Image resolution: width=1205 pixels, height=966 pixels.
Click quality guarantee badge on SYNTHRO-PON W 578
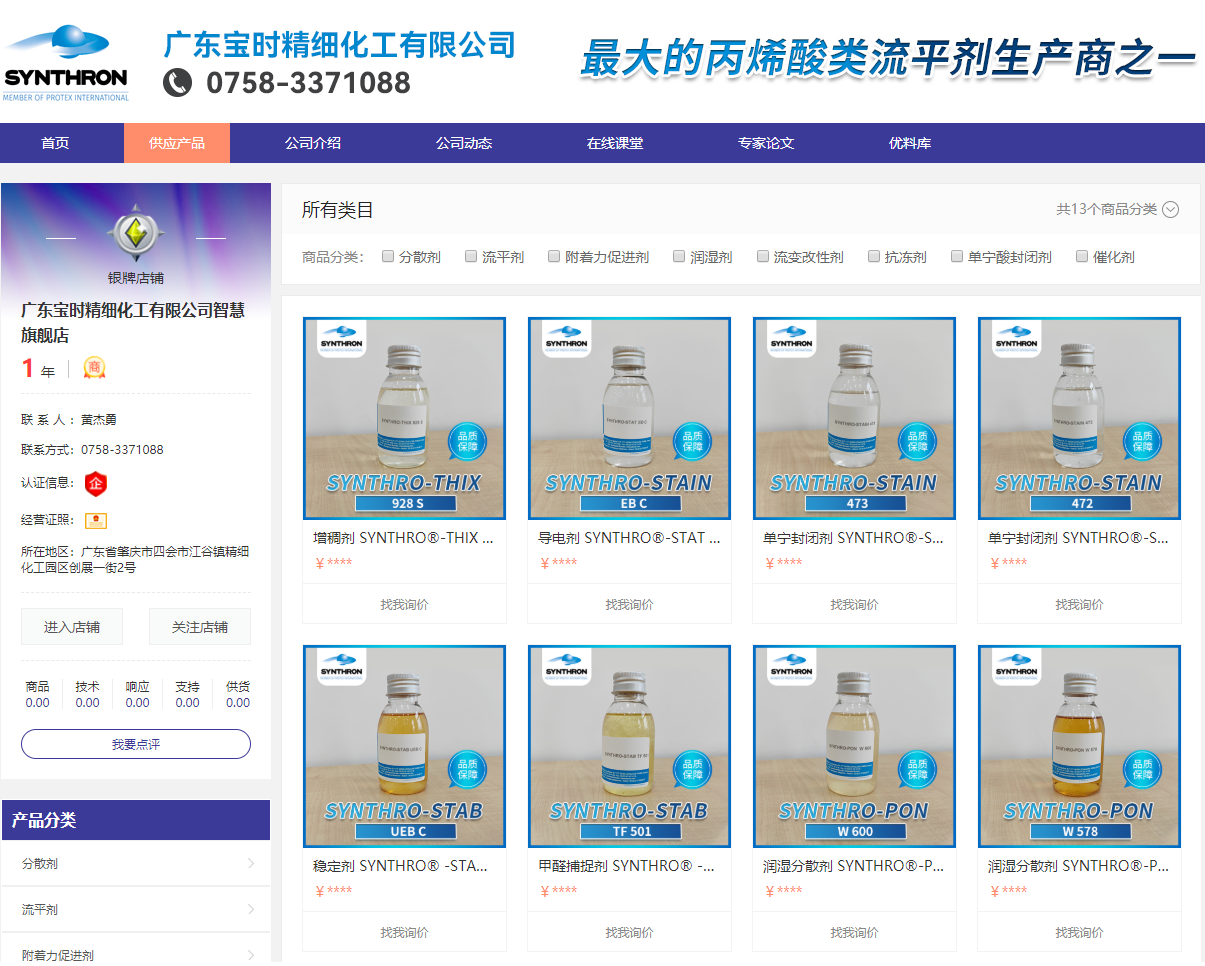point(1143,769)
